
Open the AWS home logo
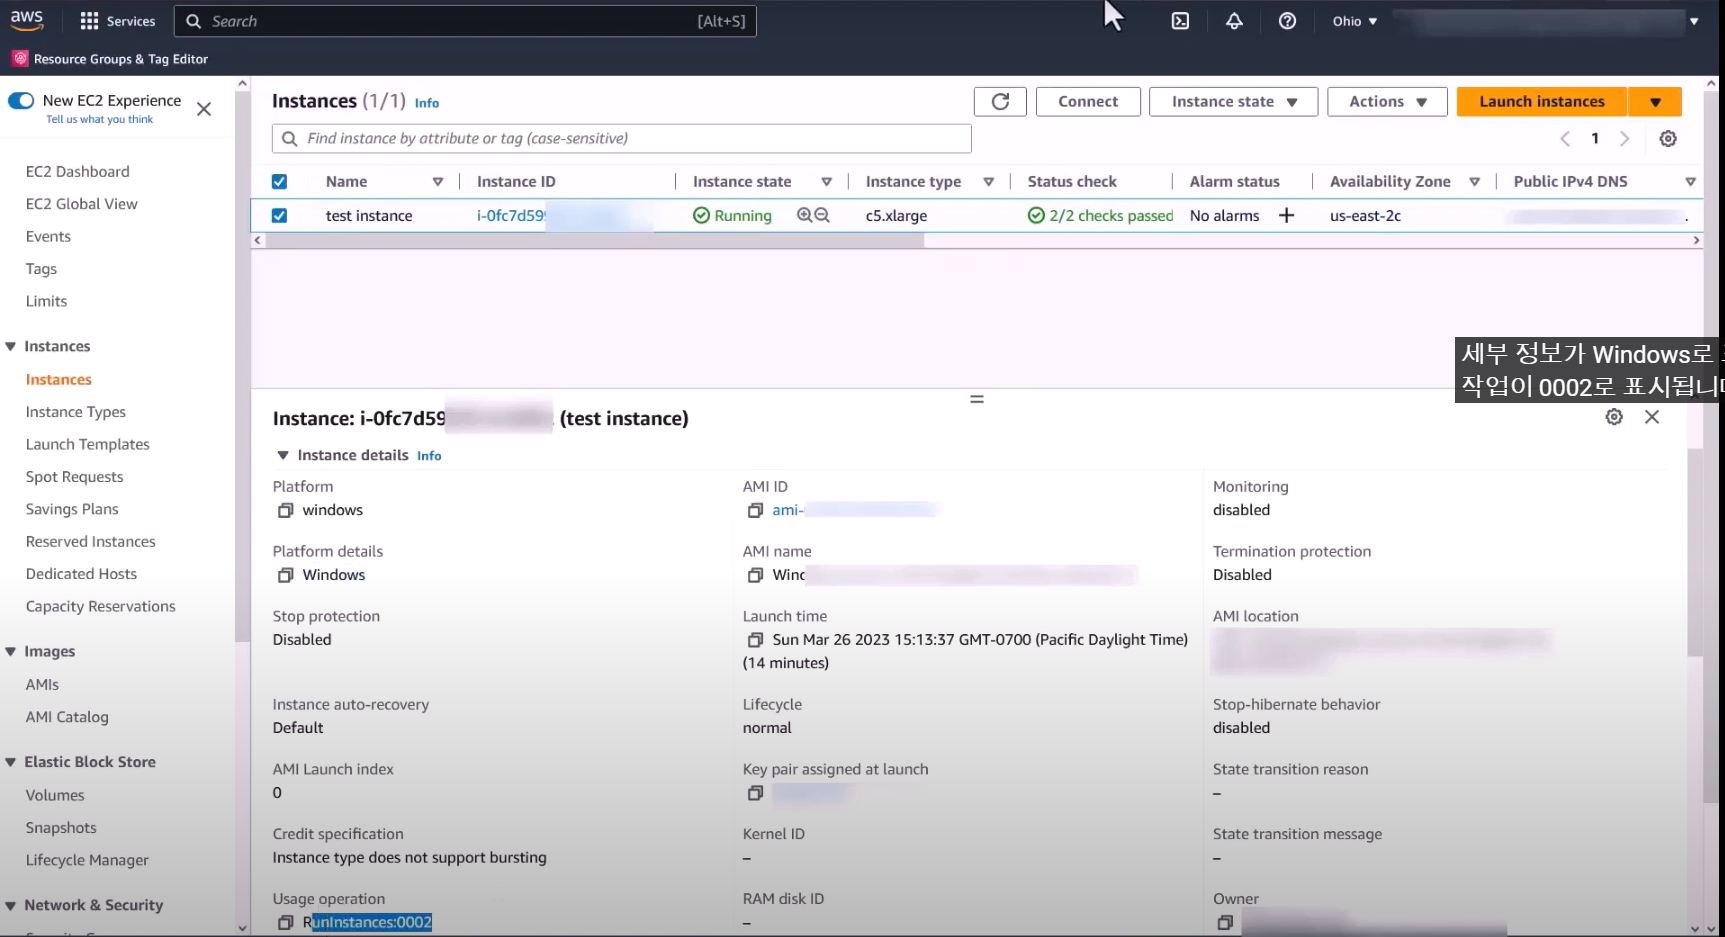click(x=27, y=20)
